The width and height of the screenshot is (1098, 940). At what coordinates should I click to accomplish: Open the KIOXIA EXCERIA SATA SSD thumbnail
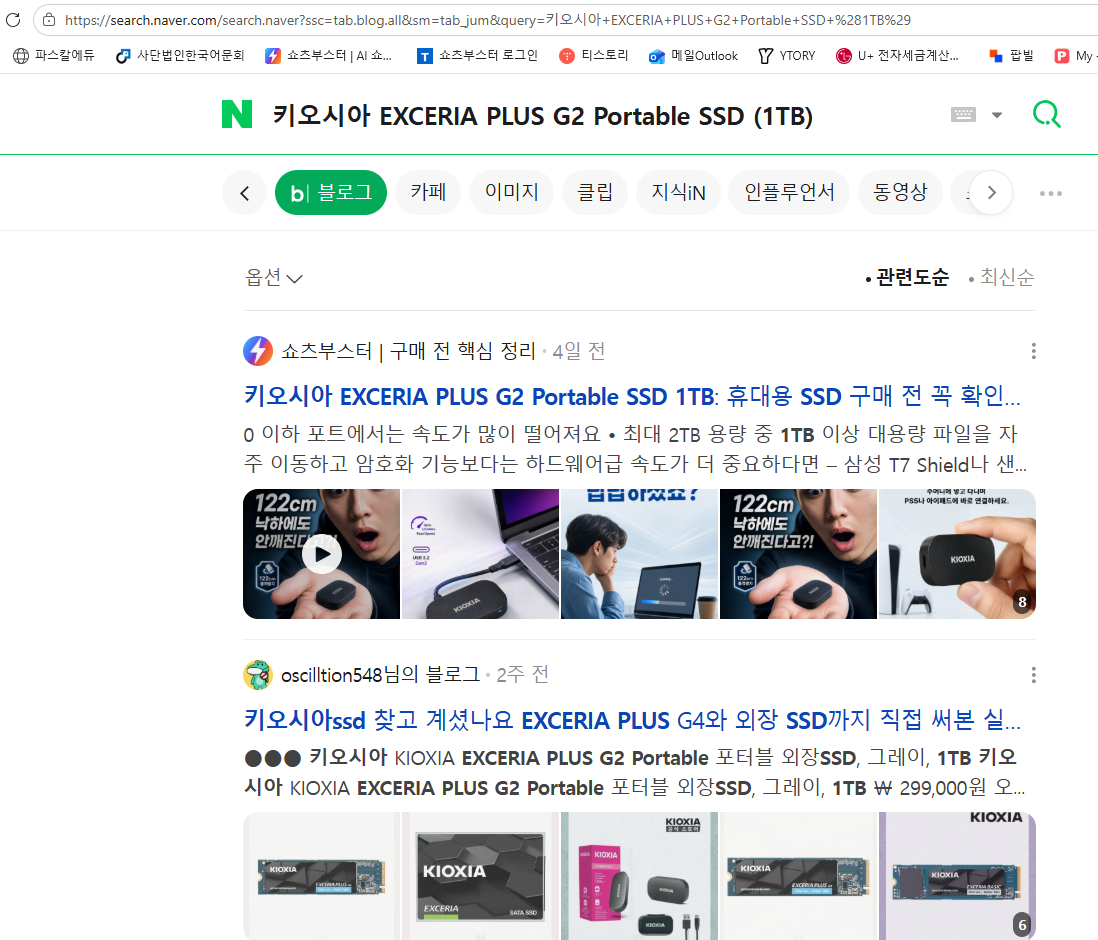click(x=480, y=876)
